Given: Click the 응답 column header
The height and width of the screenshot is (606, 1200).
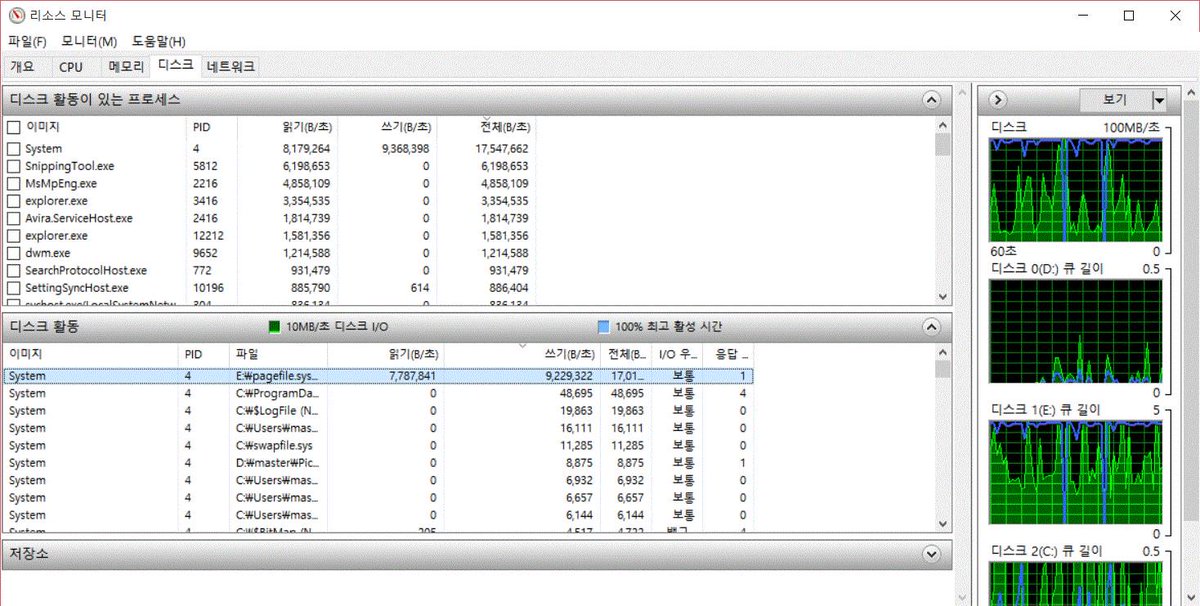Looking at the screenshot, I should tap(727, 354).
